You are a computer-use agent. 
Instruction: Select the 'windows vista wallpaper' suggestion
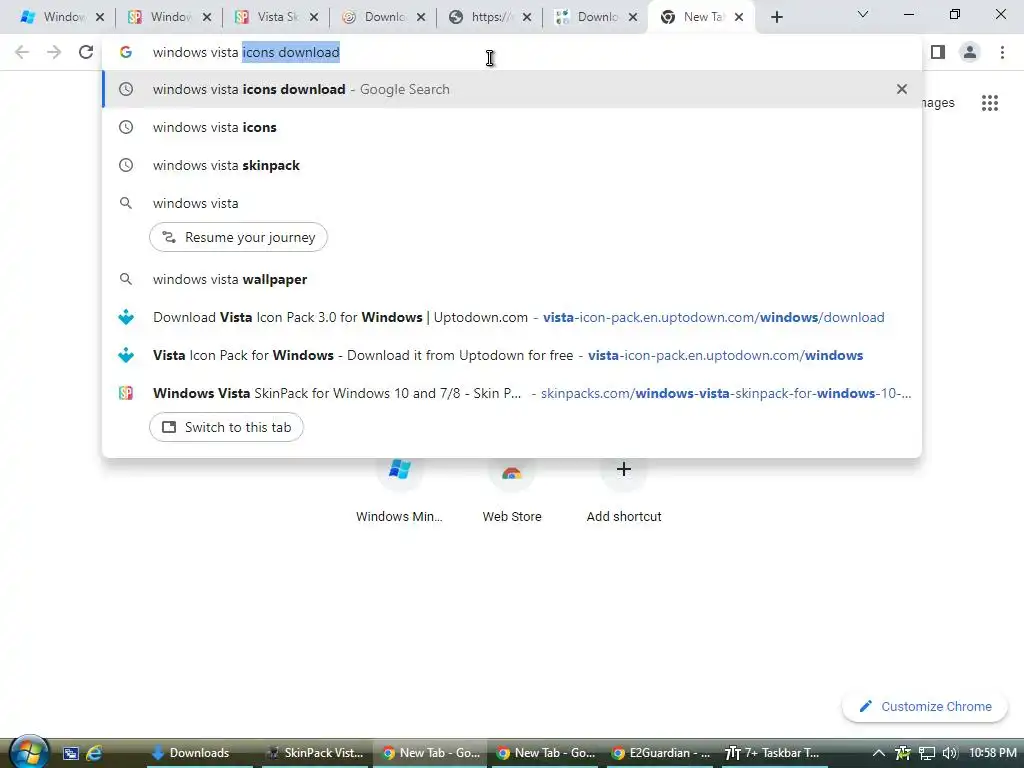click(513, 280)
